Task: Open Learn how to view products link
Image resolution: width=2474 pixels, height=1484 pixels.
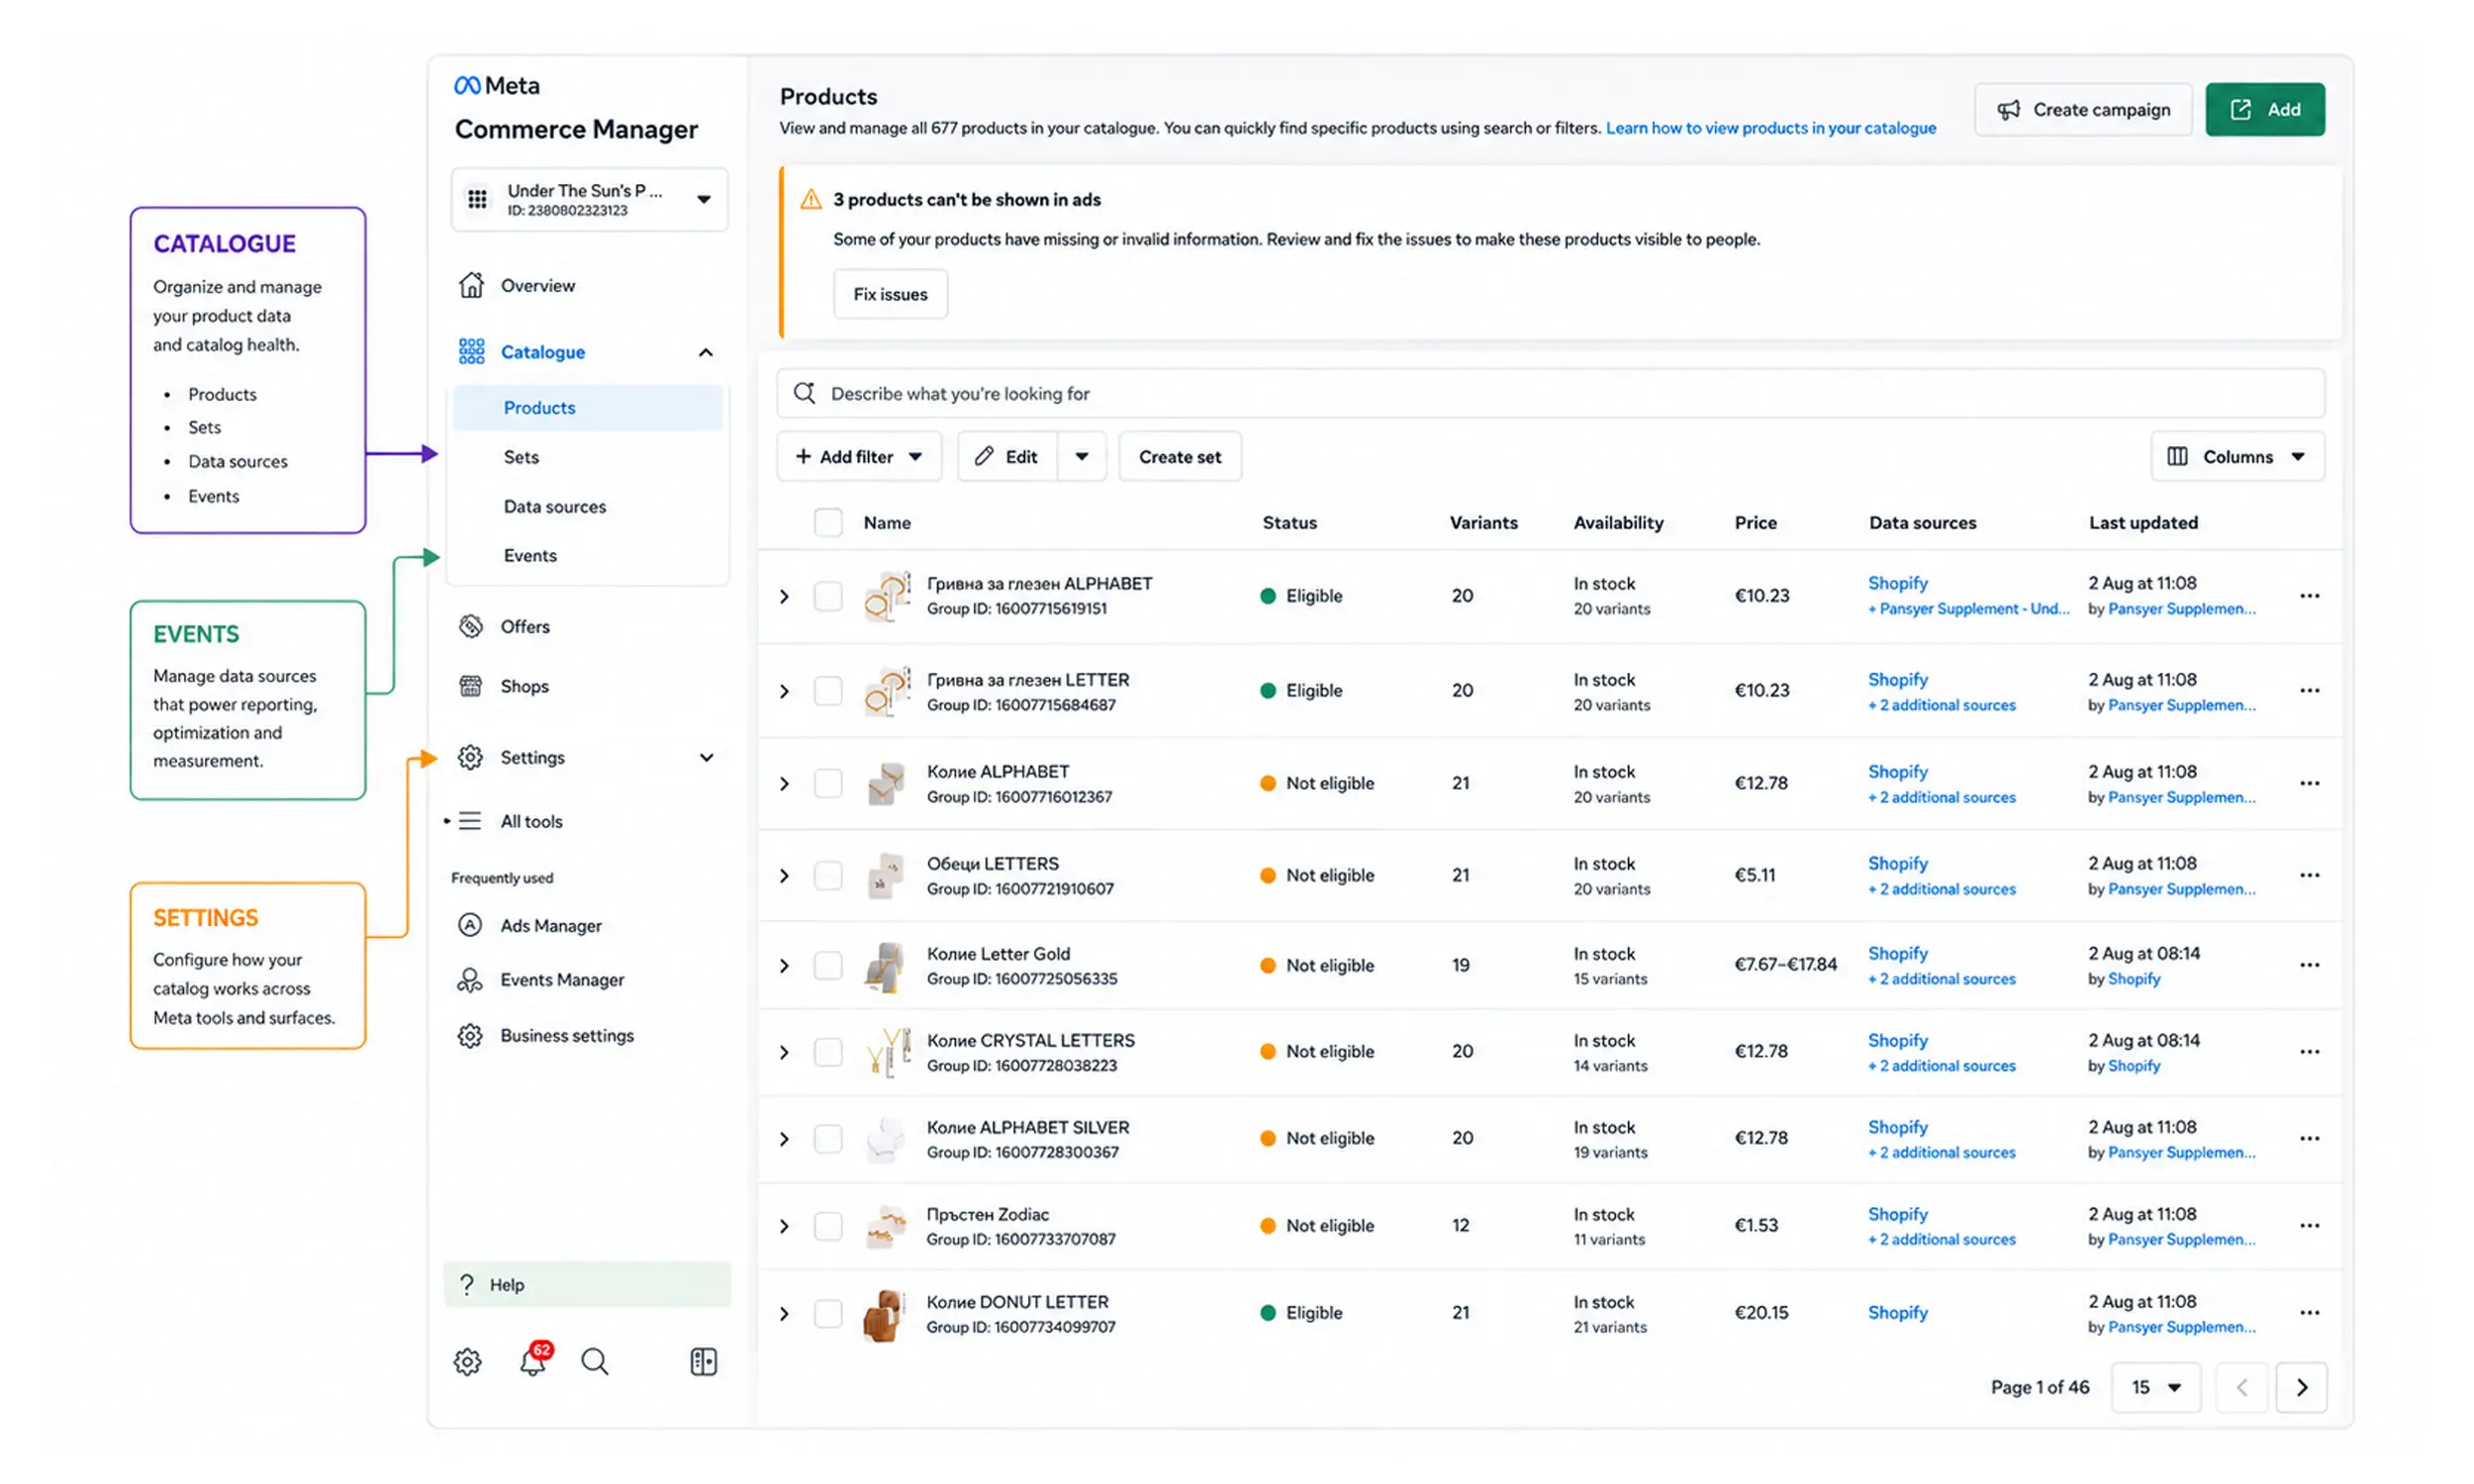Action: tap(1771, 128)
